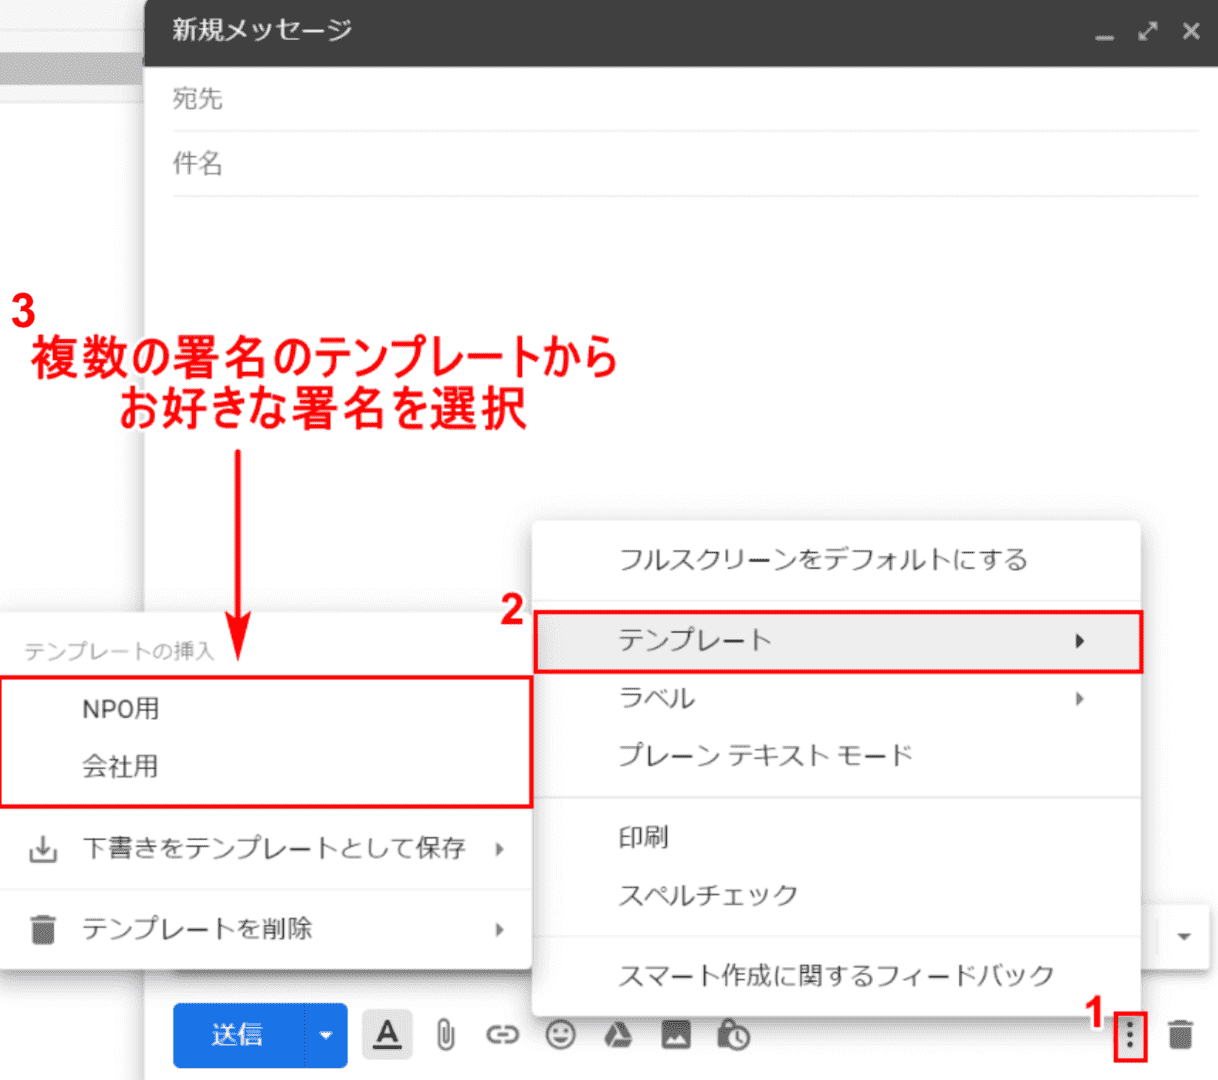Open the dropdown arrow behind the menu's right edge

[1184, 937]
